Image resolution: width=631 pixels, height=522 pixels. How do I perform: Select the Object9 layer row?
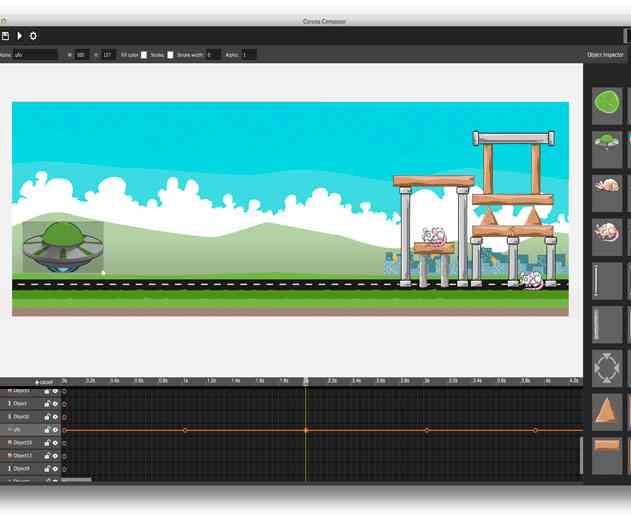[30, 469]
